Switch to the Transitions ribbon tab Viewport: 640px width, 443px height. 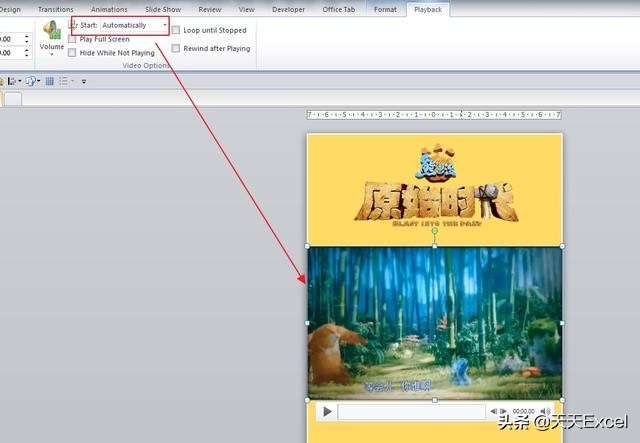pyautogui.click(x=56, y=9)
